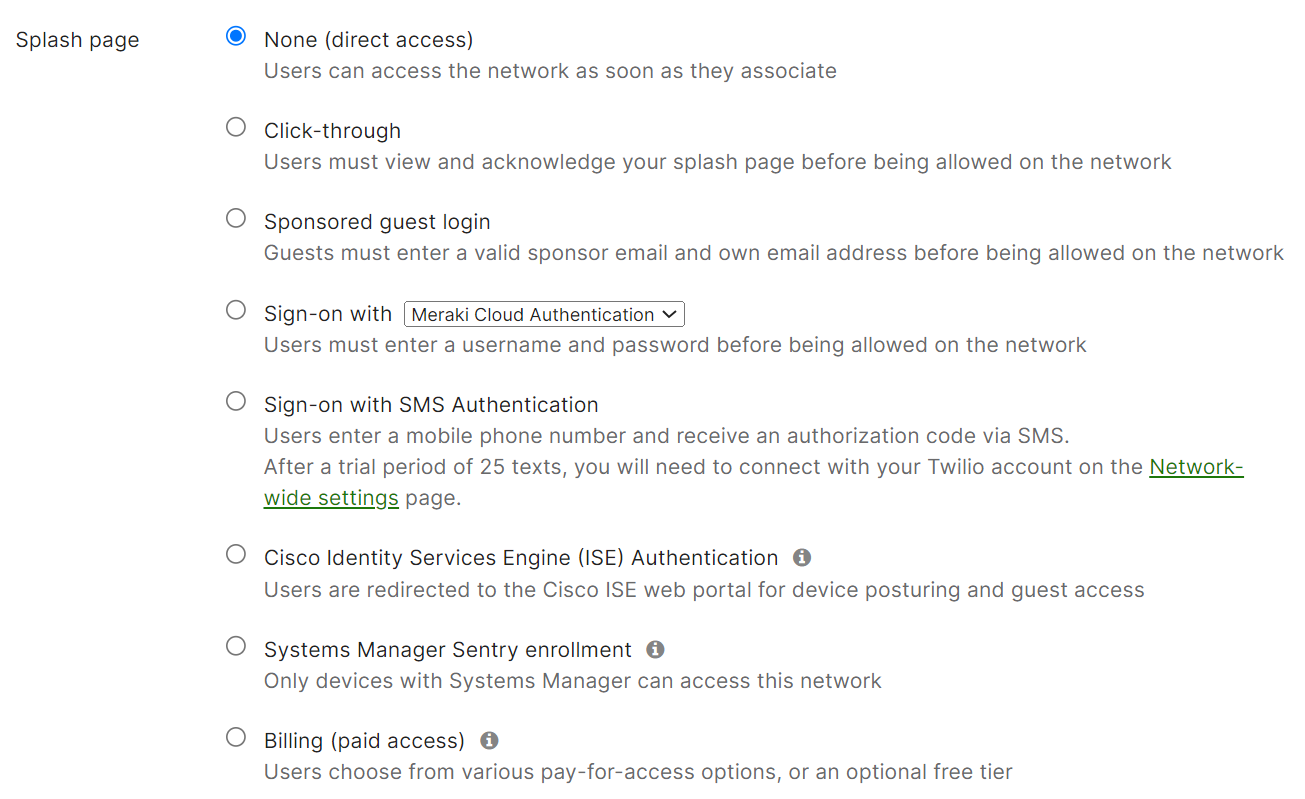Open the Meraki Cloud Authentication dropdown
The height and width of the screenshot is (799, 1305).
click(544, 315)
